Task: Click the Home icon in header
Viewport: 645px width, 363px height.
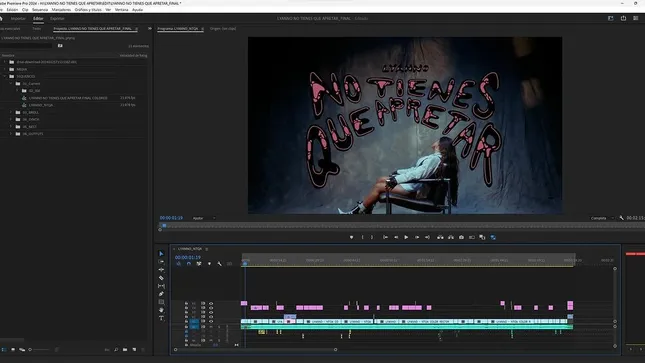Action: [1, 19]
